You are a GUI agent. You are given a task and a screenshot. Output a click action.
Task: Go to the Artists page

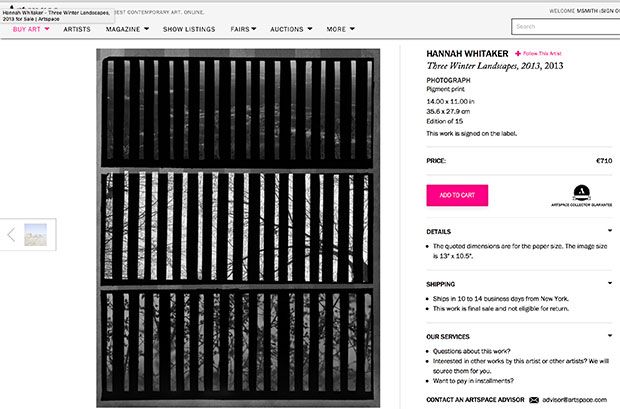[77, 29]
